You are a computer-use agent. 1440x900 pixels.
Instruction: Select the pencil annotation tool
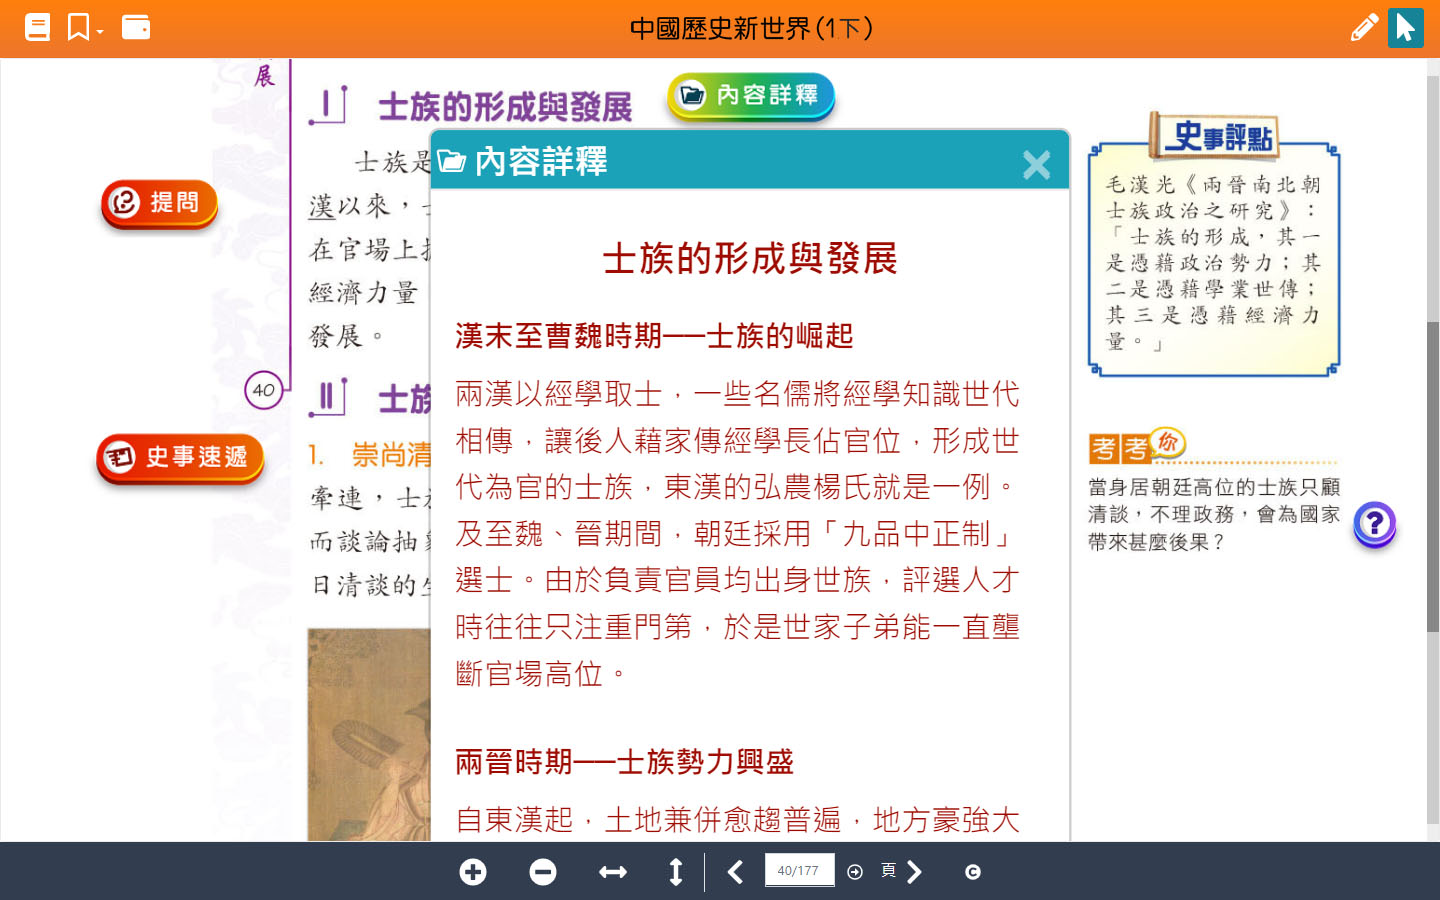[1363, 27]
